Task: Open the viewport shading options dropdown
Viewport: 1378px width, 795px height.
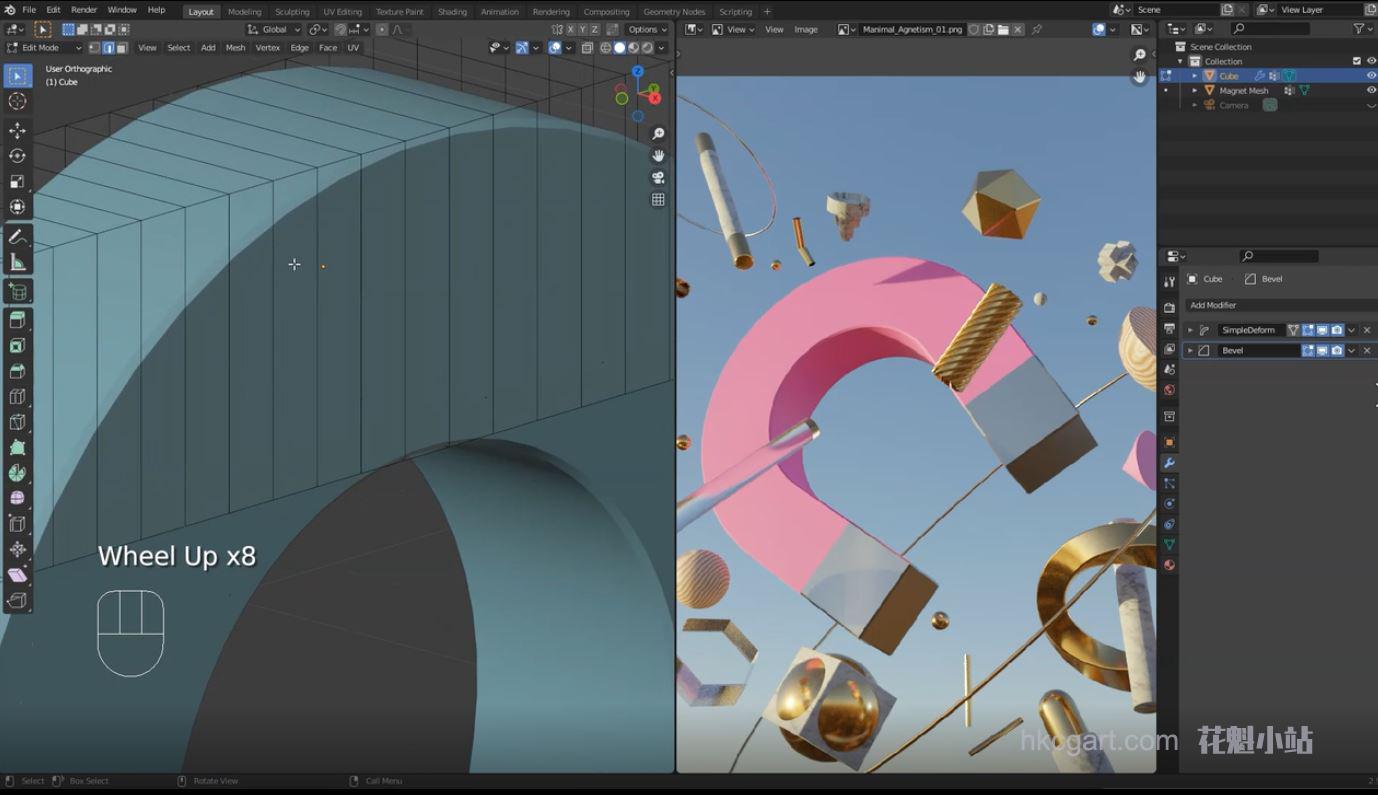Action: pos(661,47)
